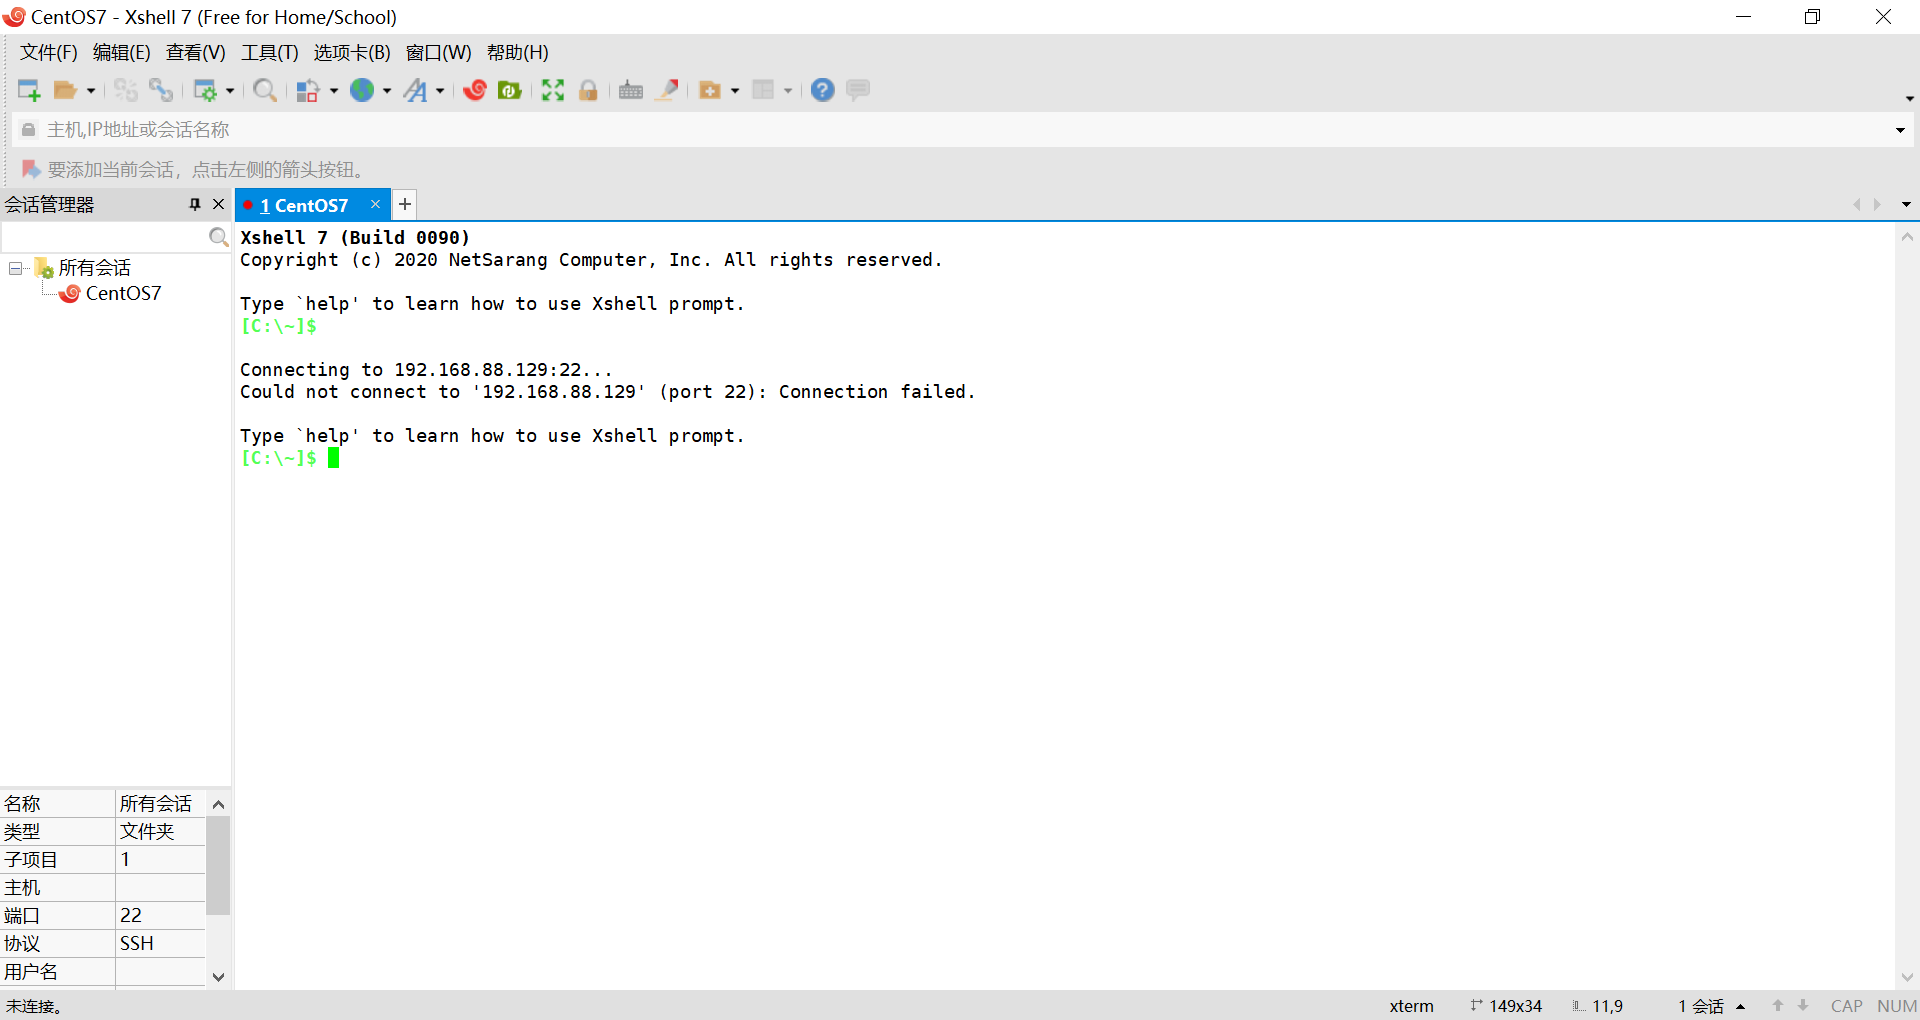
Task: Click the New Session toolbar icon
Action: tap(29, 90)
